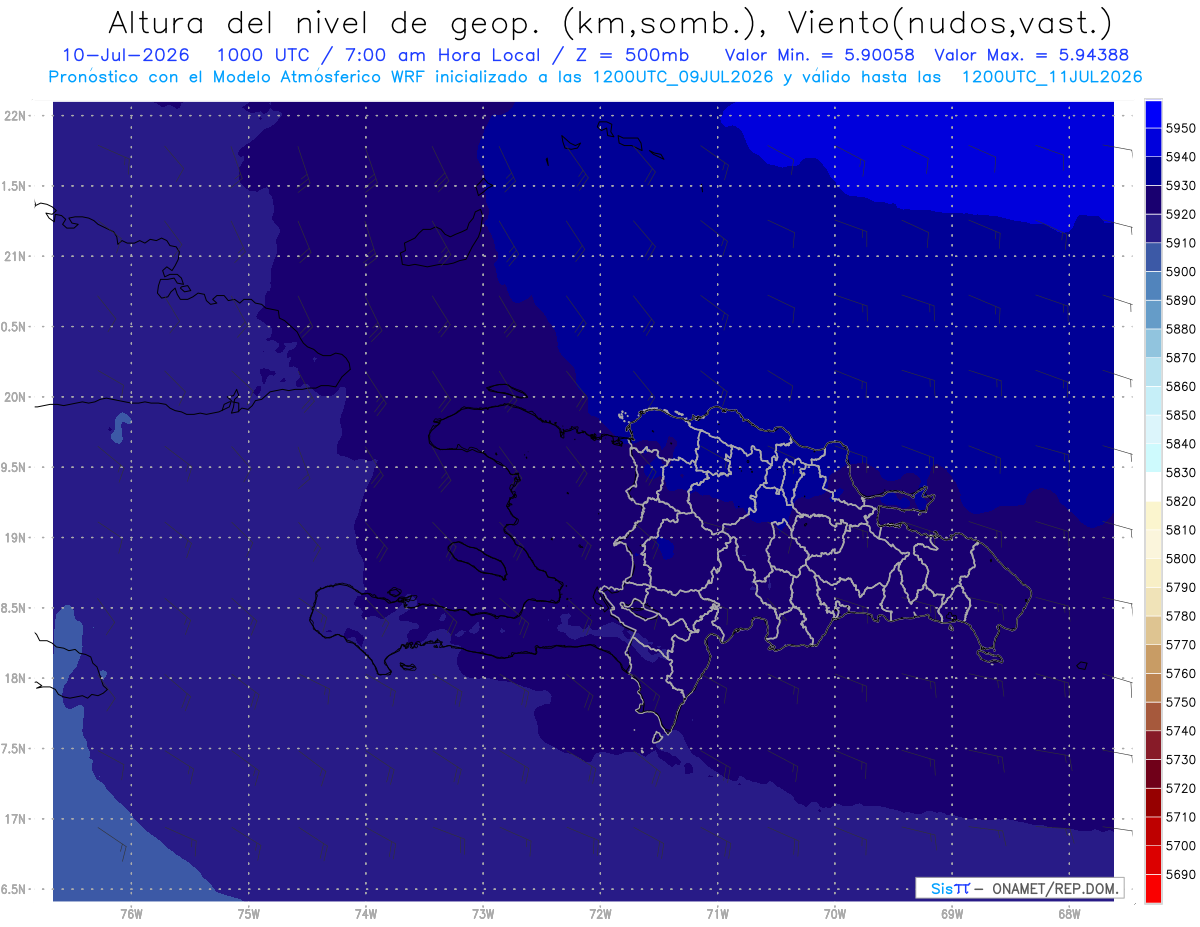Image resolution: width=1200 pixels, height=927 pixels.
Task: Click the bright blue swatch above 5950
Action: coord(1153,113)
